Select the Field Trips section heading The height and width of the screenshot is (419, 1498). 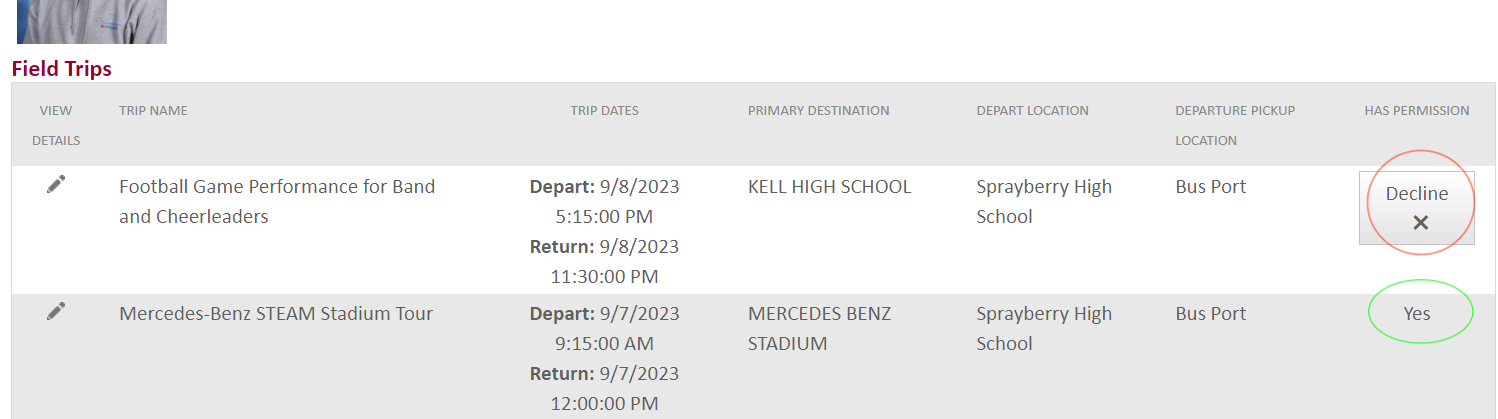(x=62, y=68)
